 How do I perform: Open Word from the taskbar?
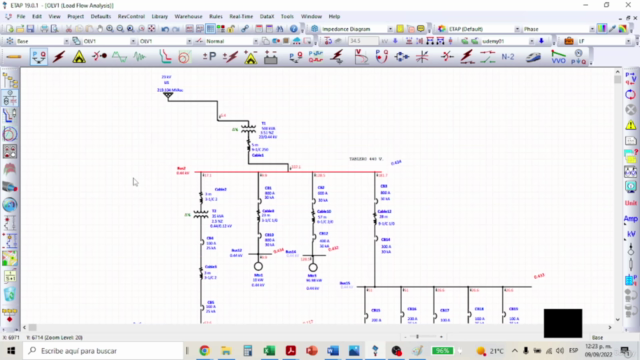tap(333, 351)
